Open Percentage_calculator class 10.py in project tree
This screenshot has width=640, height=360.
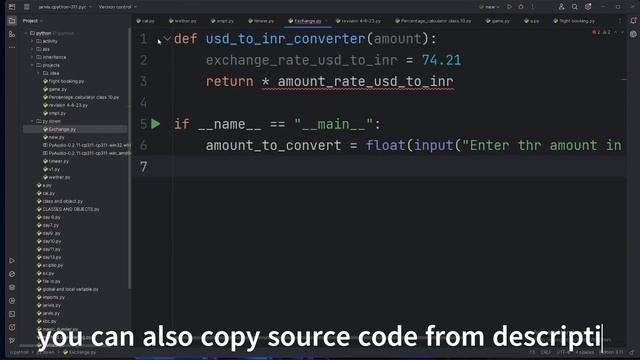point(81,97)
